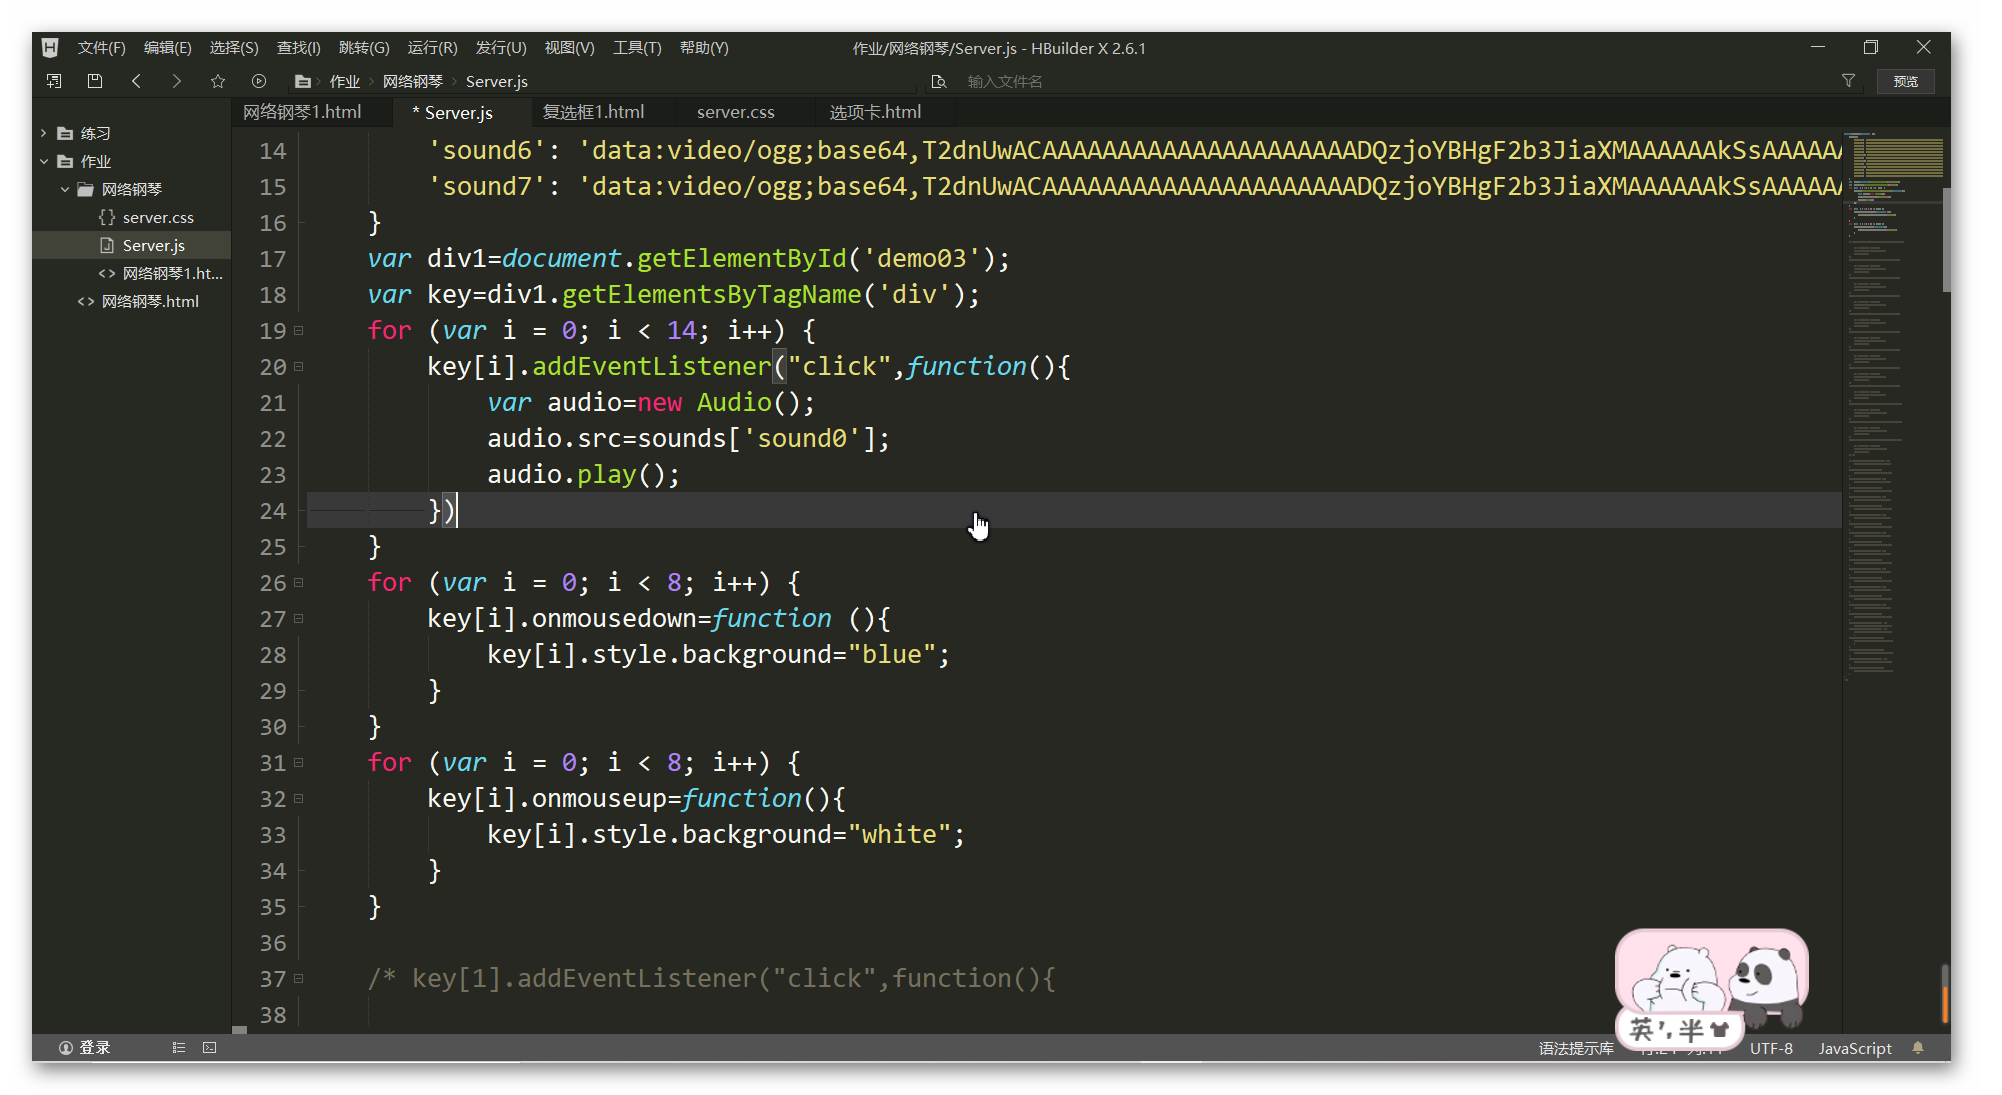Open the 查找(I) menu
Image resolution: width=2002 pixels, height=1095 pixels.
click(298, 47)
